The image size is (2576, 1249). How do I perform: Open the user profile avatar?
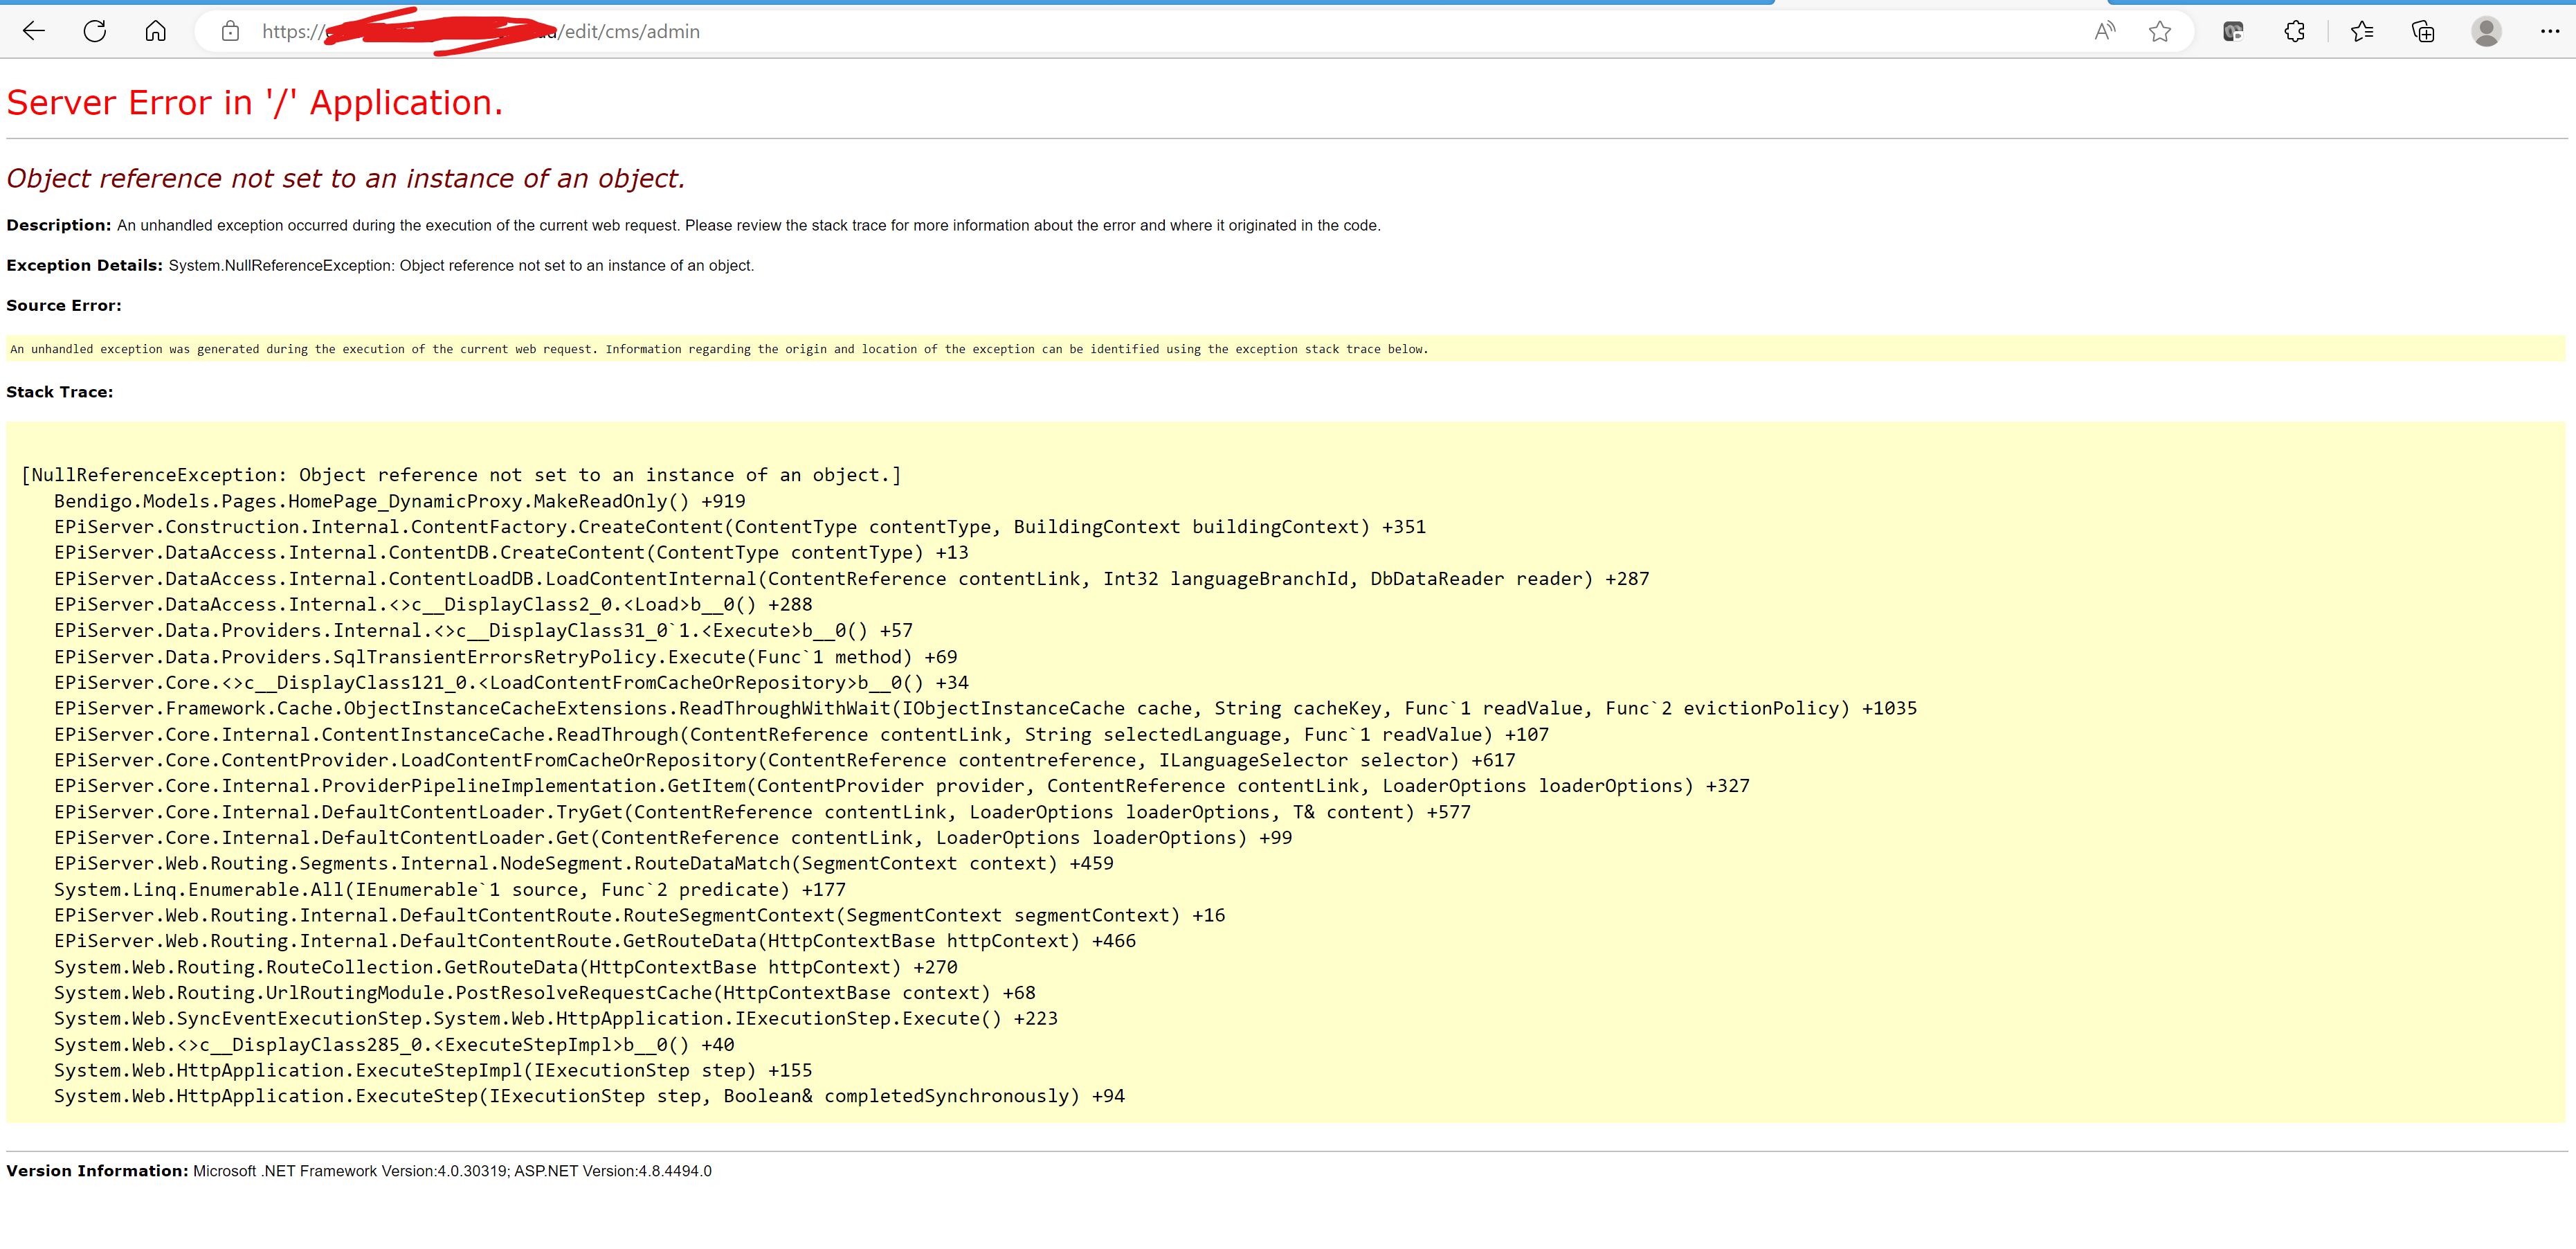coord(2486,31)
